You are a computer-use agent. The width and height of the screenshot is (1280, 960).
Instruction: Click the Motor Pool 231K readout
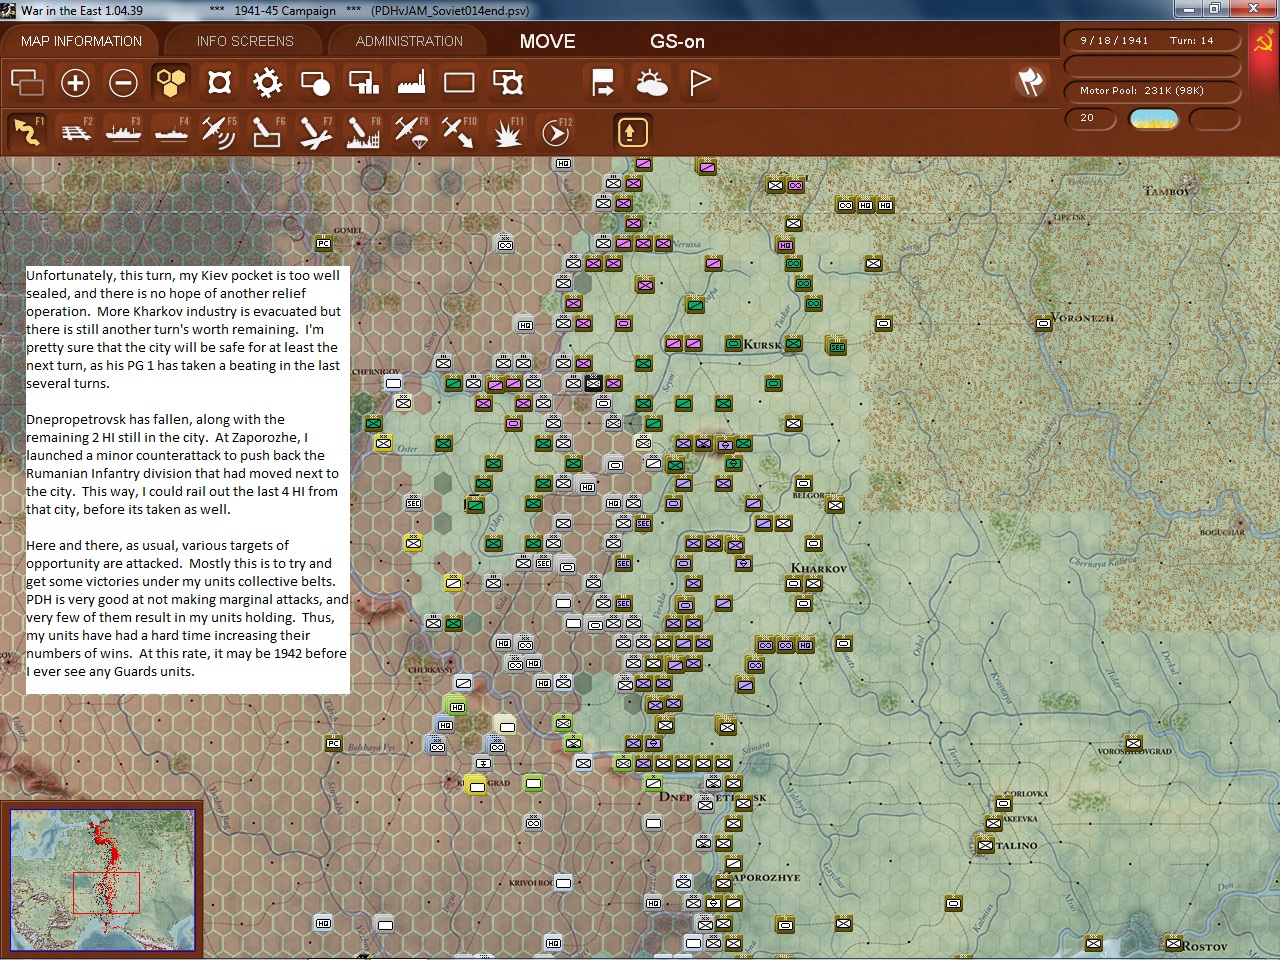tap(1151, 91)
